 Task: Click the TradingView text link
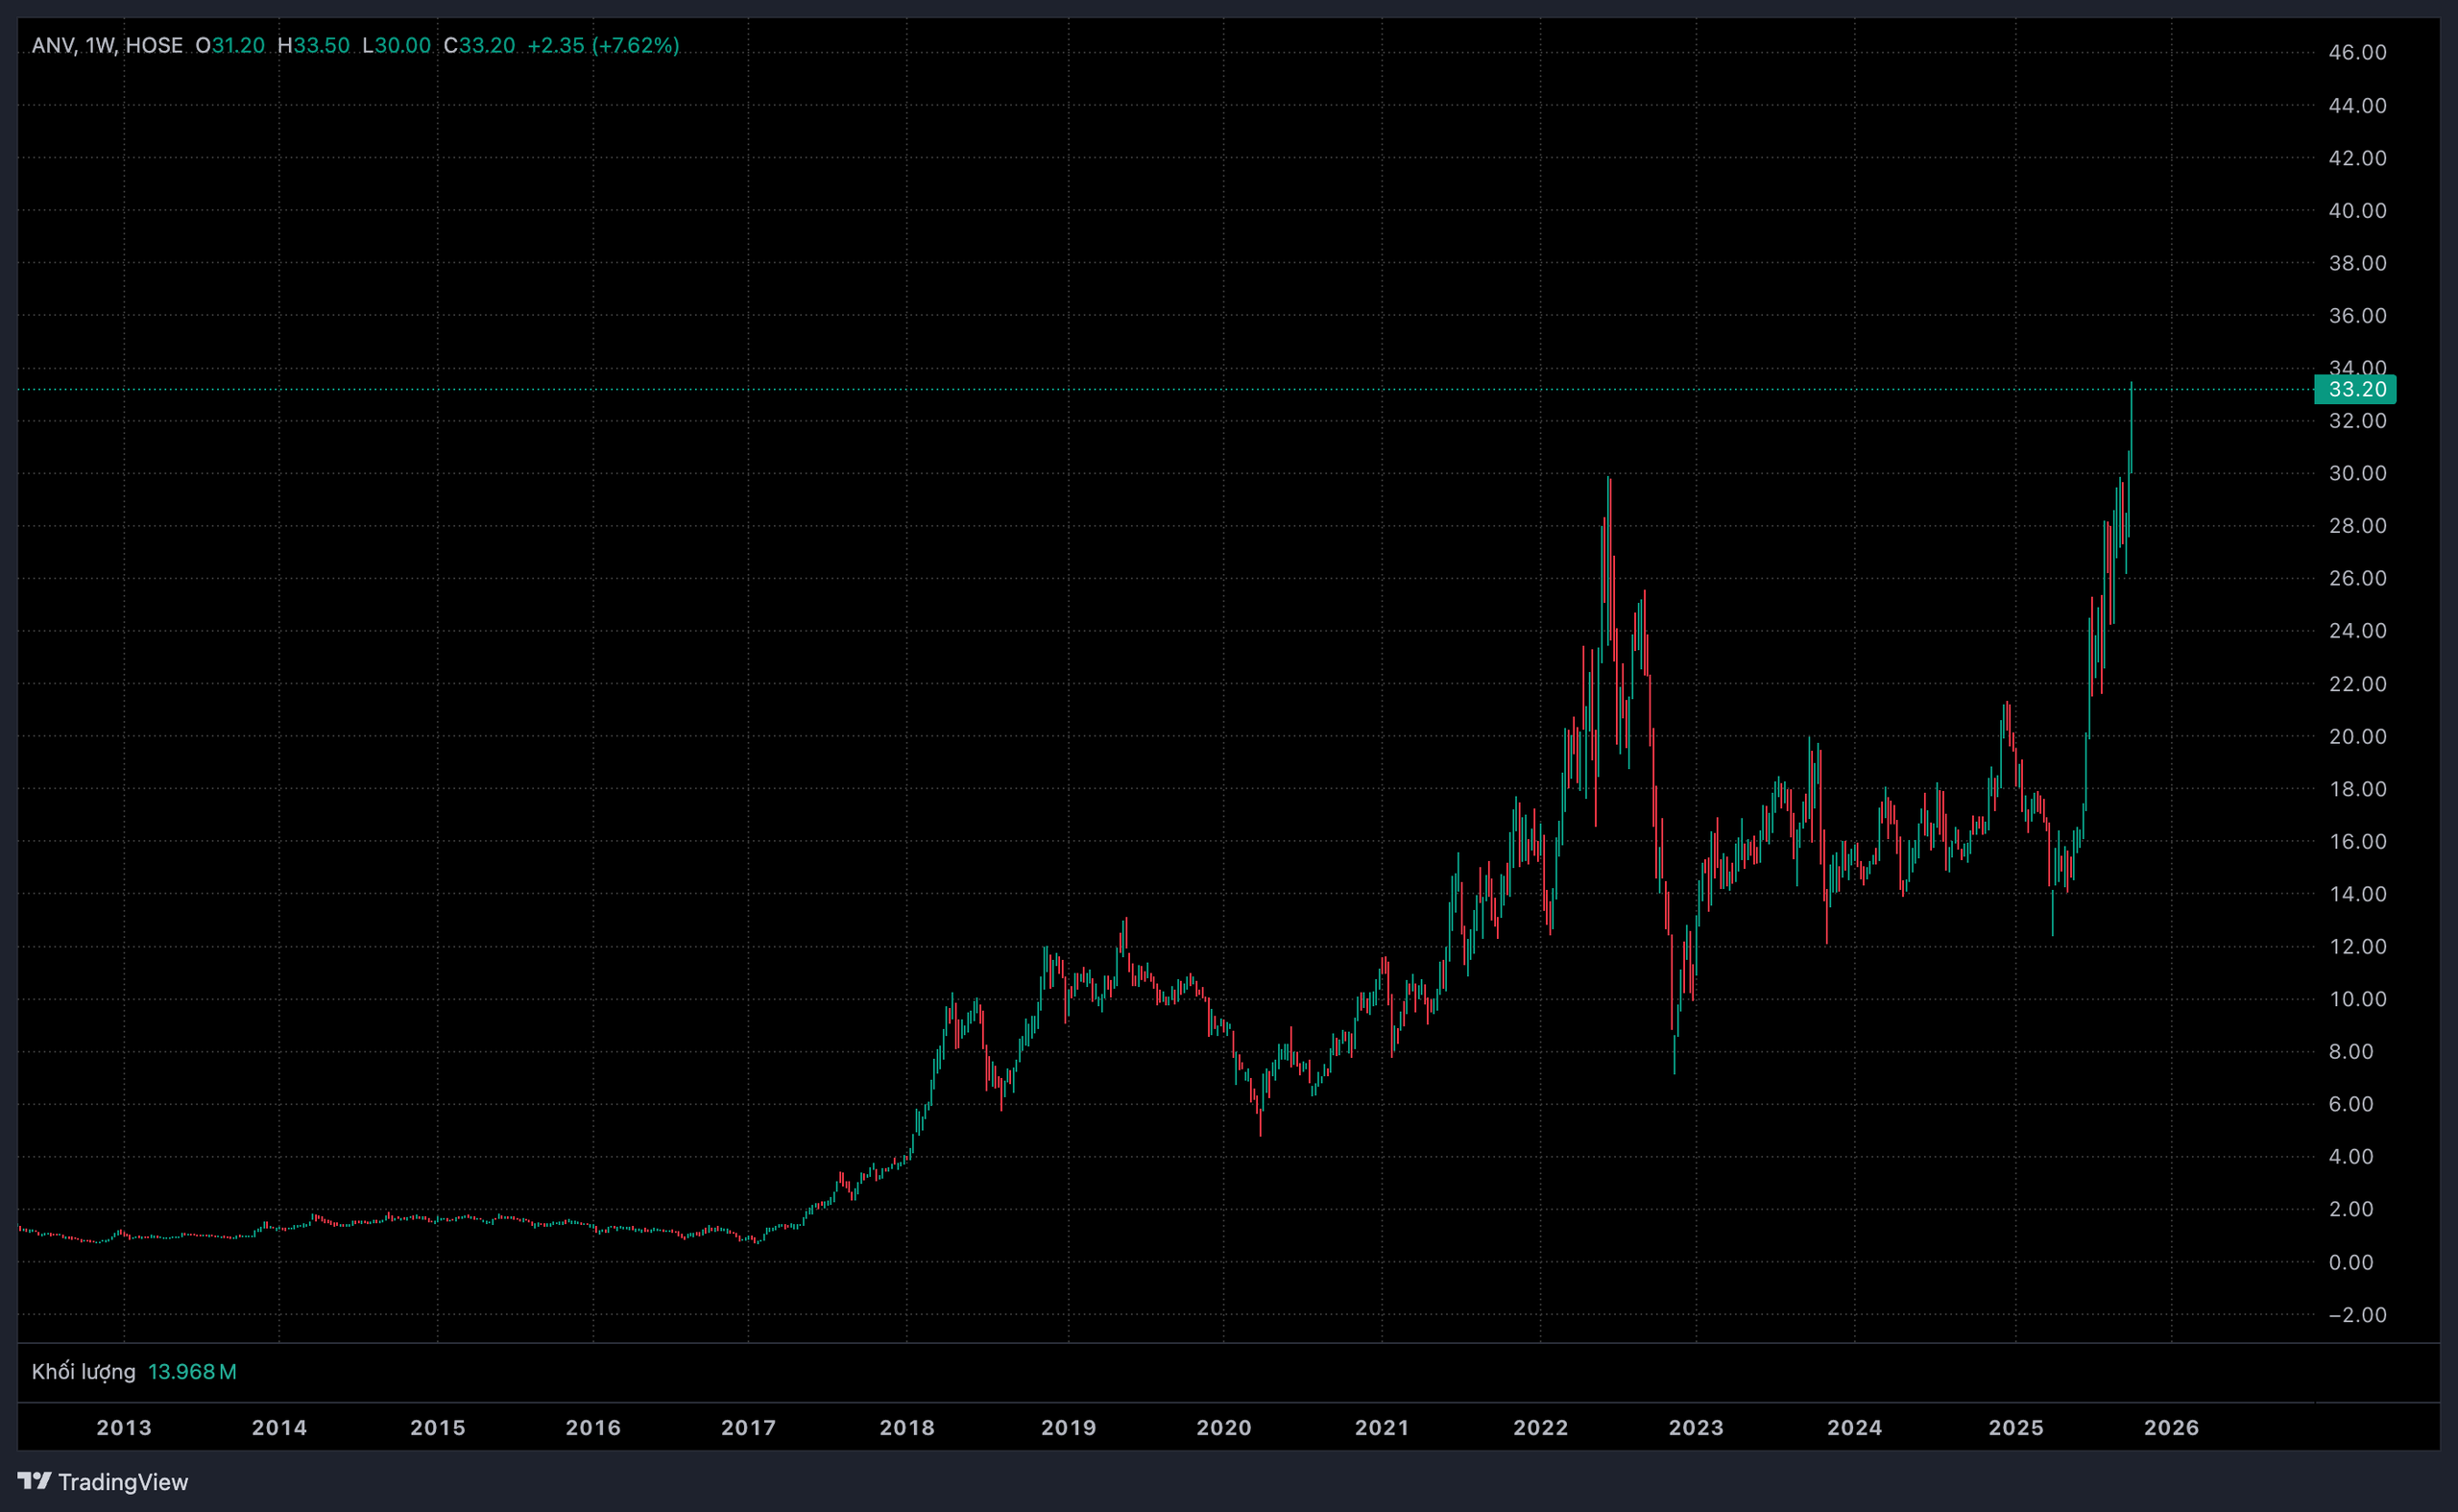(123, 1482)
